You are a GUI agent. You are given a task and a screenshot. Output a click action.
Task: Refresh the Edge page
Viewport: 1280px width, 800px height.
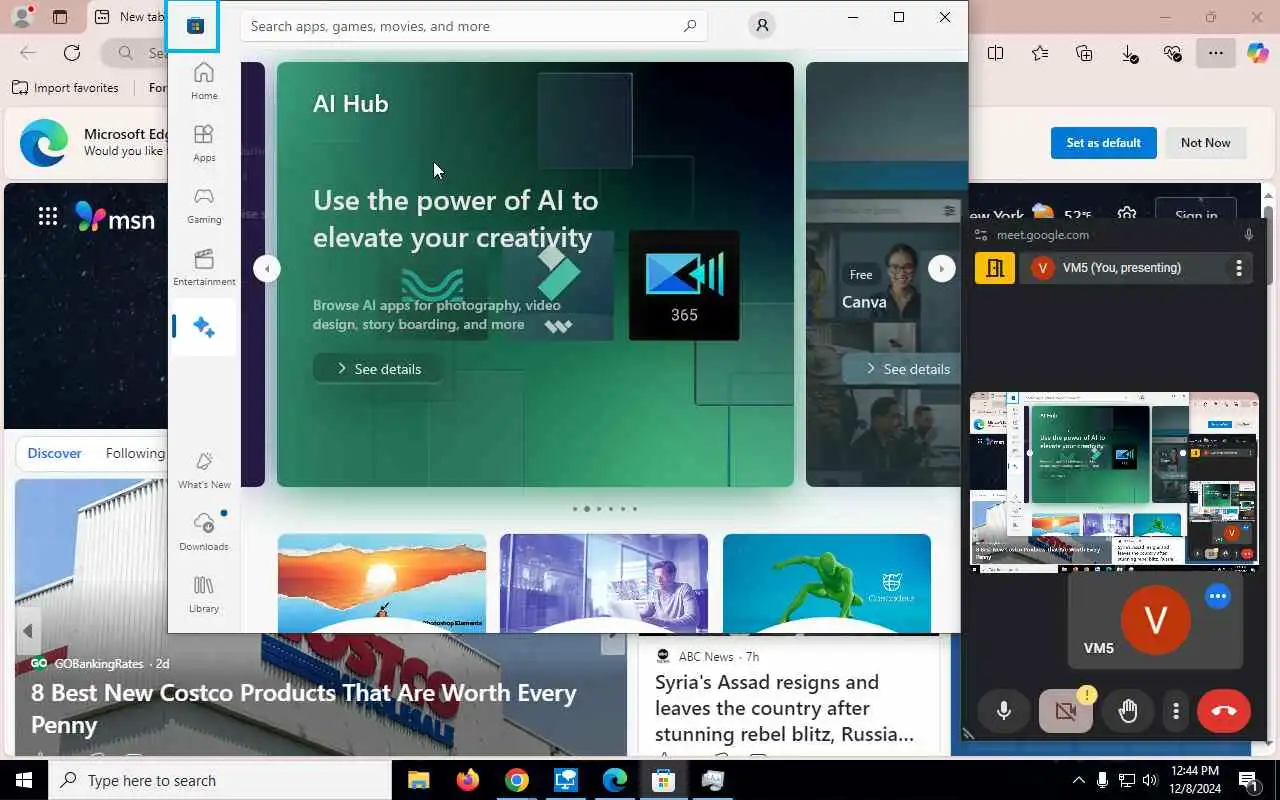72,53
